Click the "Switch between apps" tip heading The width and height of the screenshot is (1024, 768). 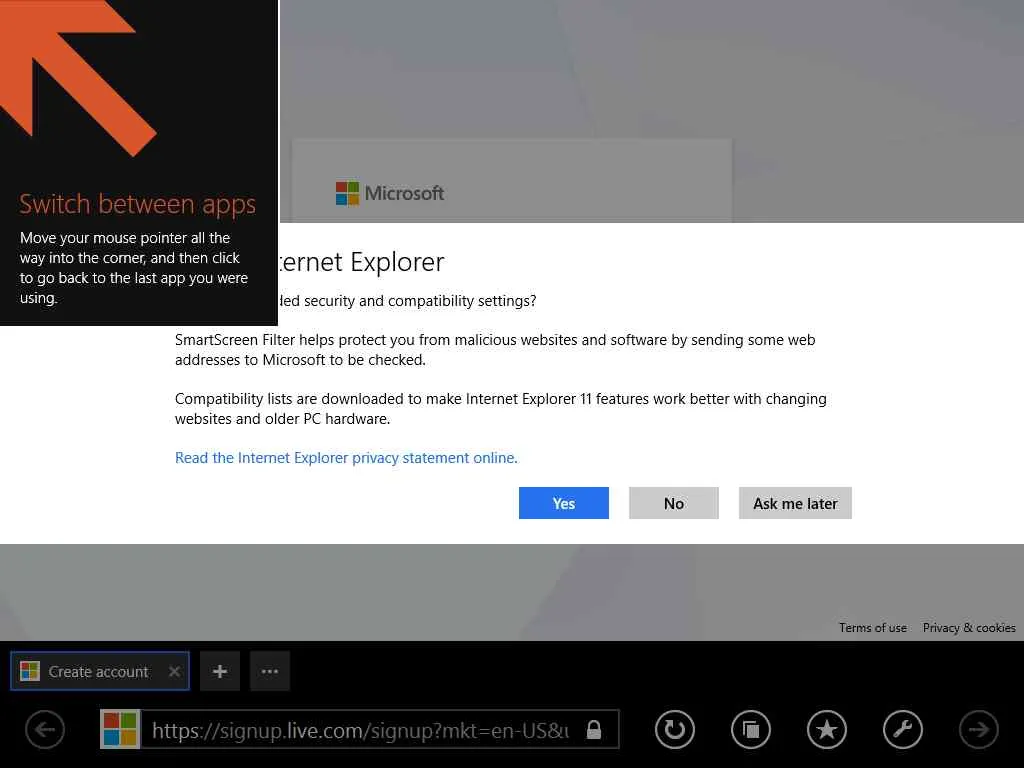[x=137, y=204]
